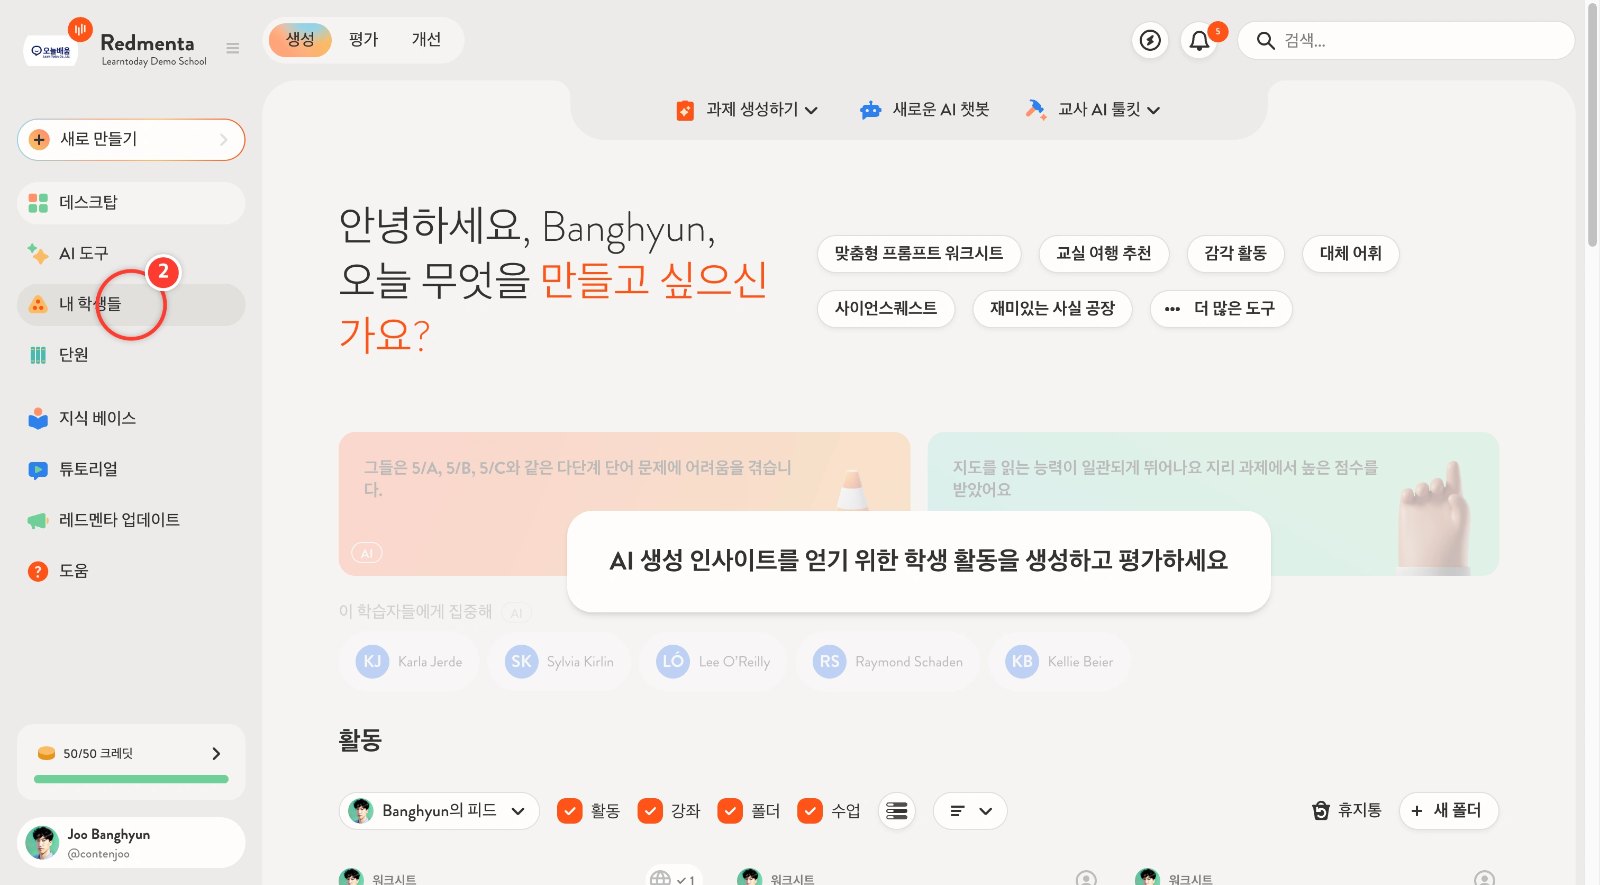Collapse the sidebar with the hamburger icon
Screen dimensions: 1600x885
(x=233, y=48)
